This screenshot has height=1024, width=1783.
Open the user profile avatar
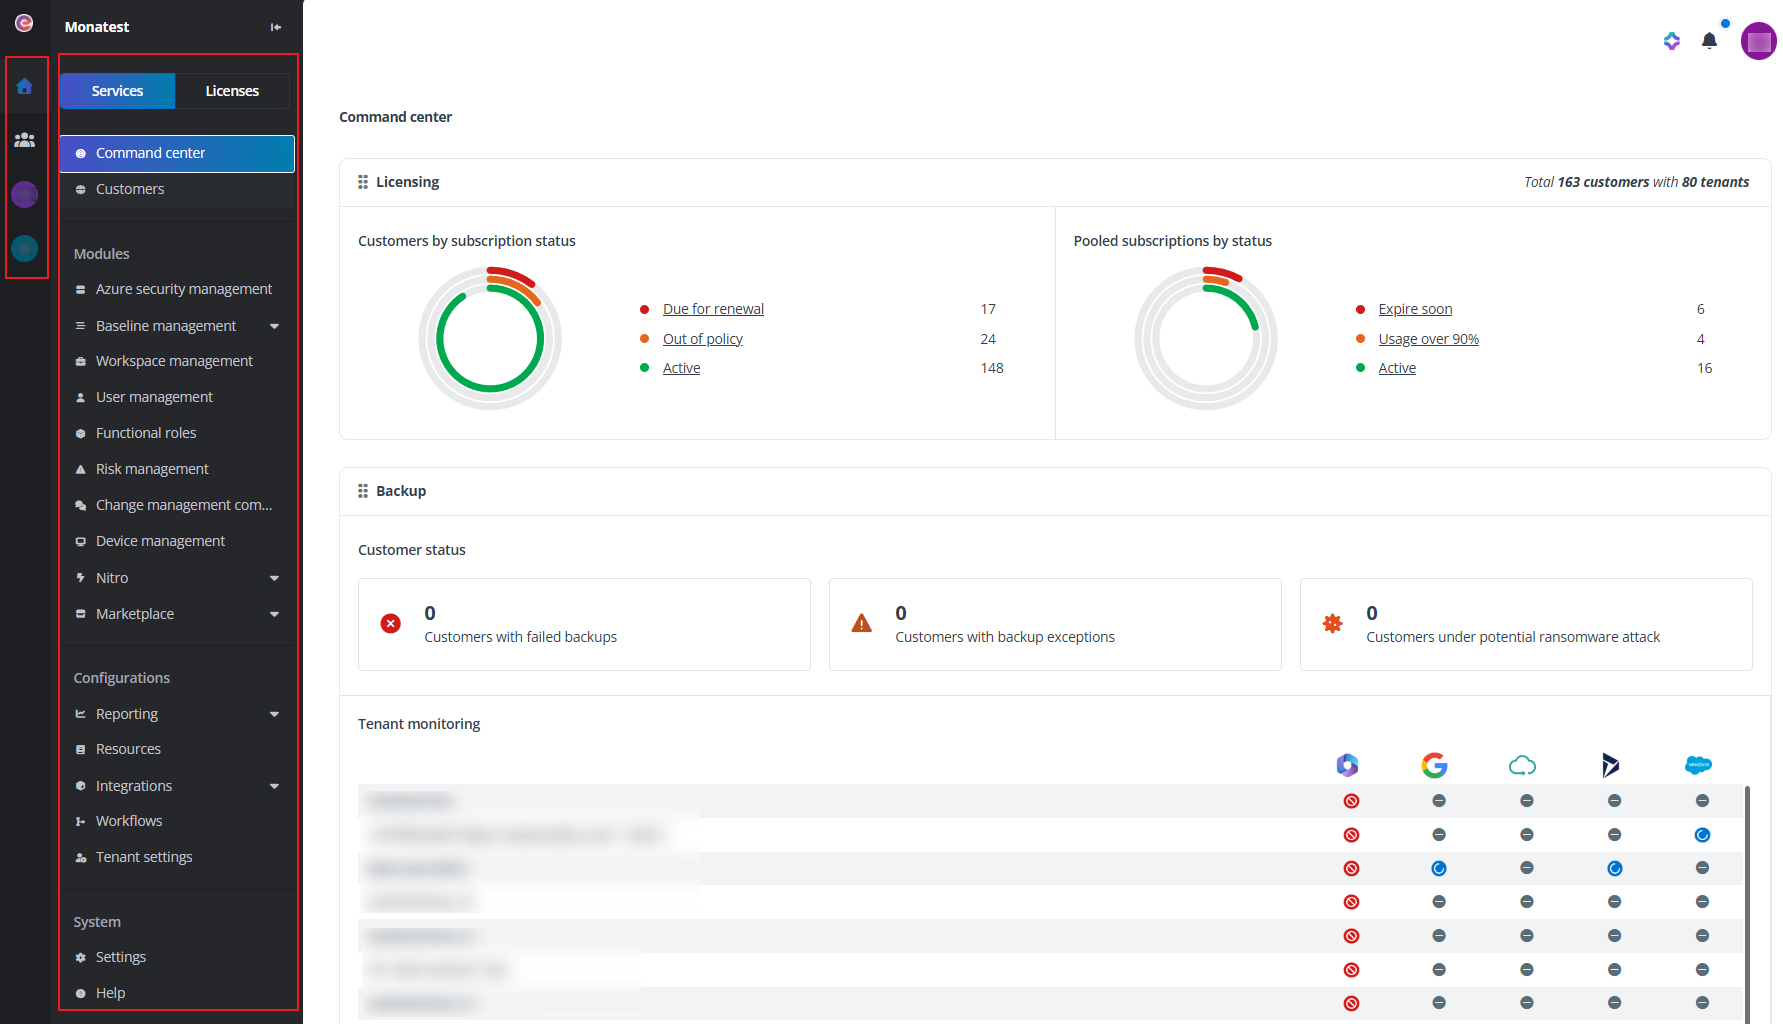coord(1758,42)
